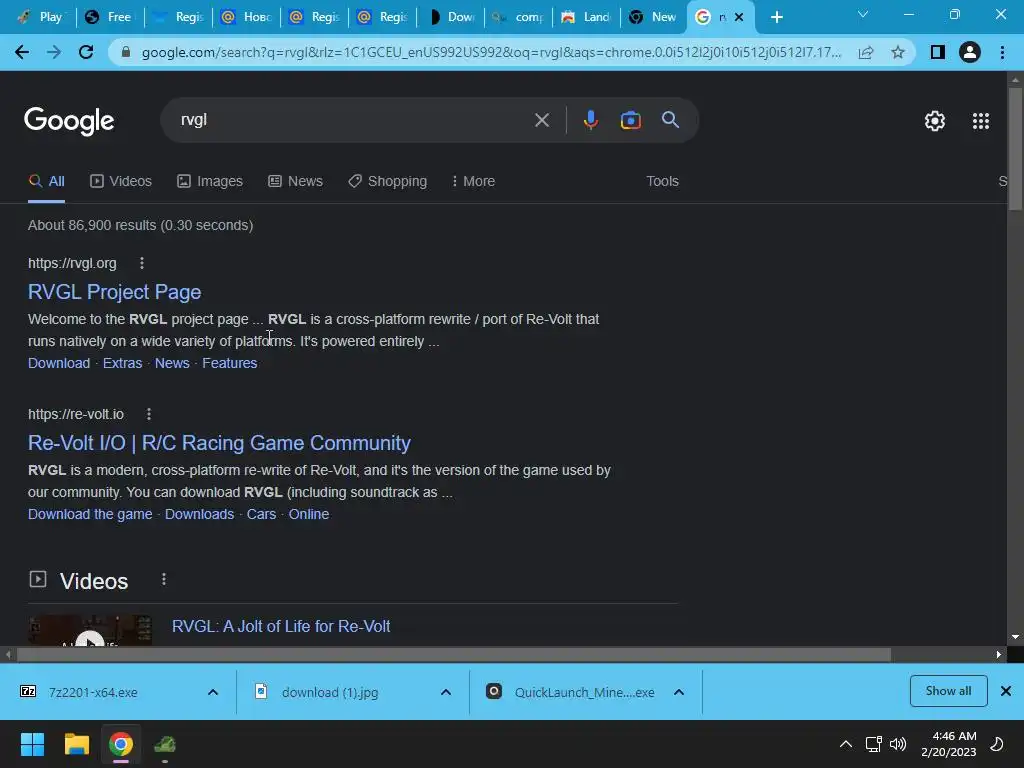Open the volume tray icon

(x=898, y=744)
